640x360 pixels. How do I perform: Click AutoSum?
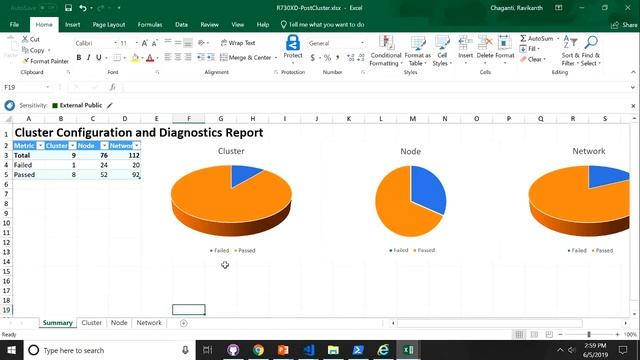[x=537, y=38]
